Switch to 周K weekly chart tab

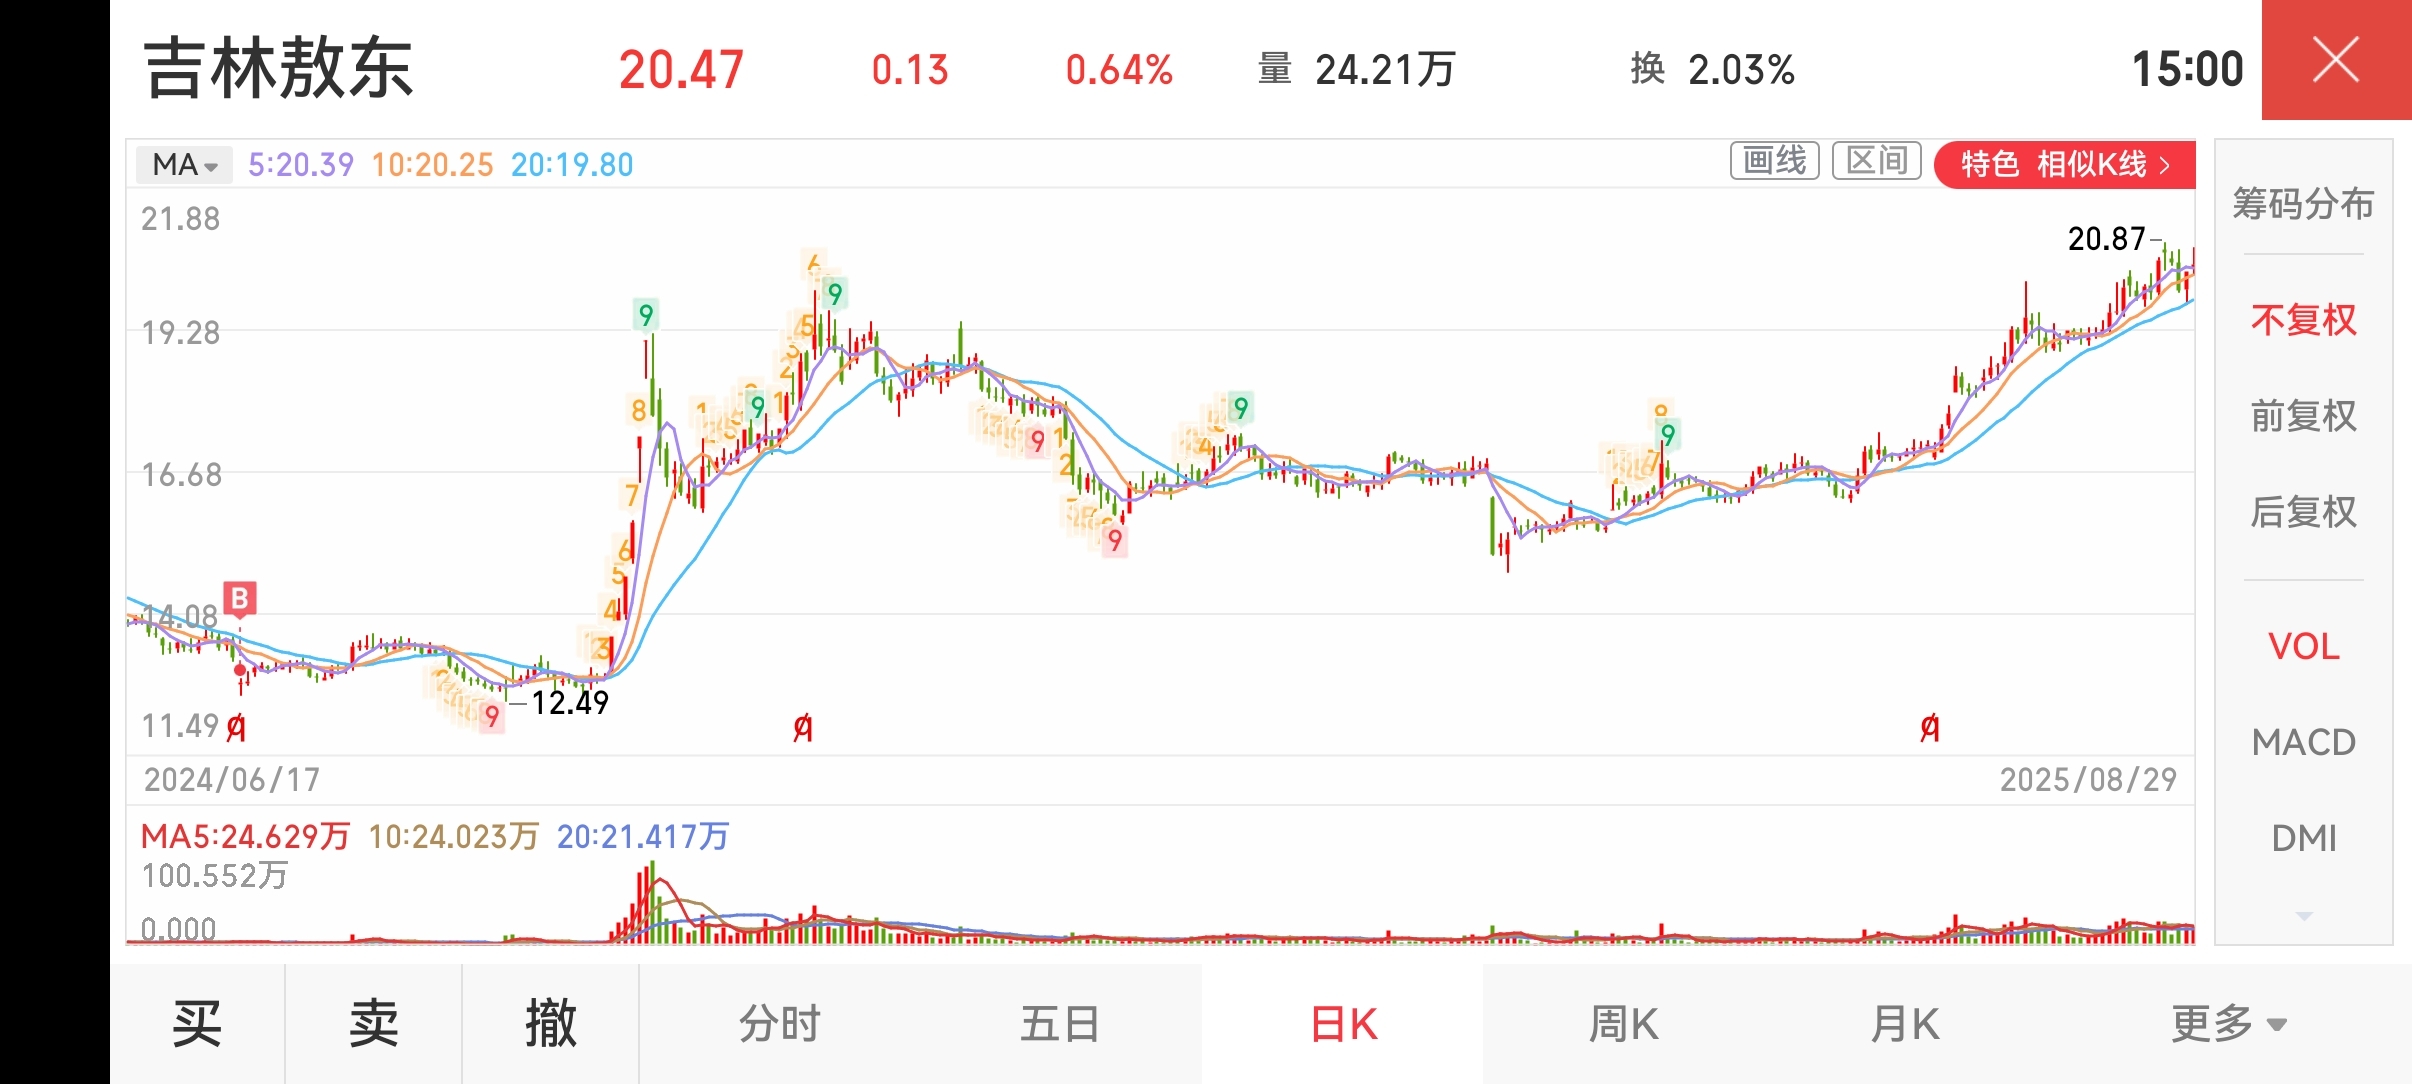tap(1624, 1024)
